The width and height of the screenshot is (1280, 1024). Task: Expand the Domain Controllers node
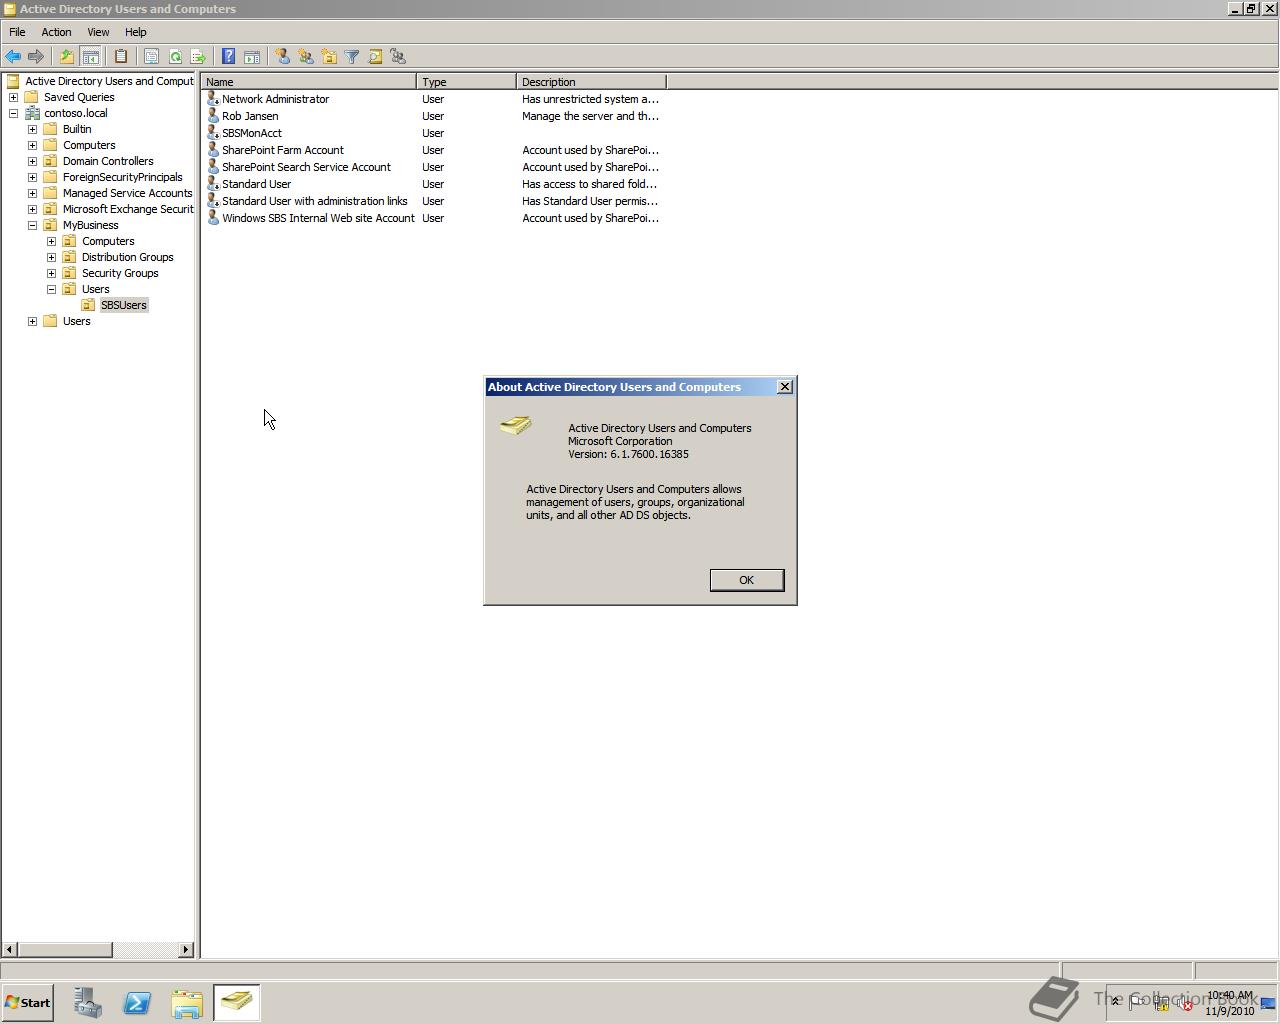(x=32, y=161)
